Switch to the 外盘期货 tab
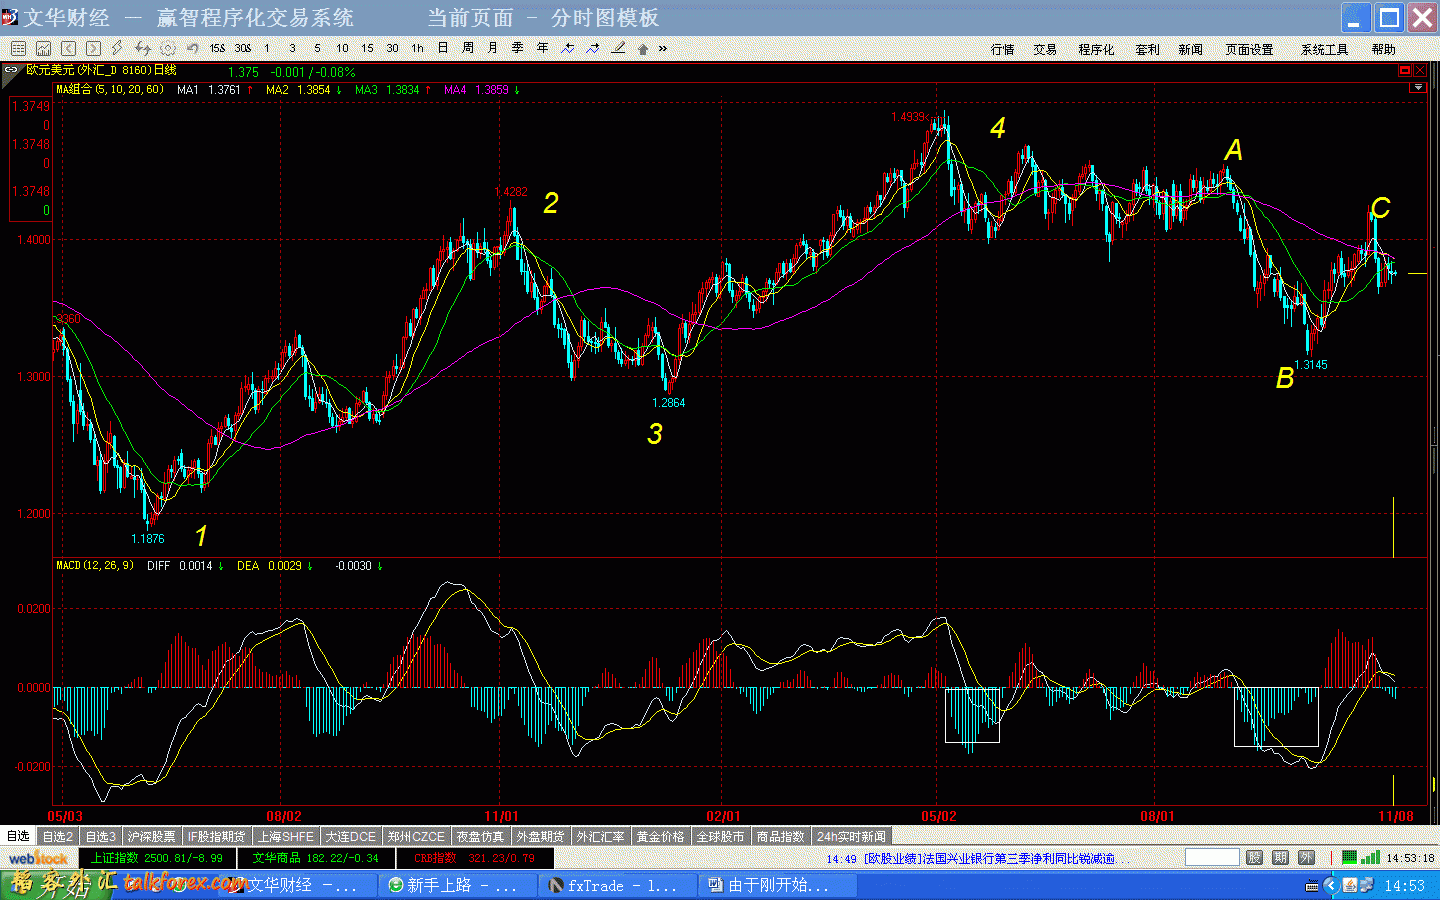The height and width of the screenshot is (900, 1440). pyautogui.click(x=541, y=836)
